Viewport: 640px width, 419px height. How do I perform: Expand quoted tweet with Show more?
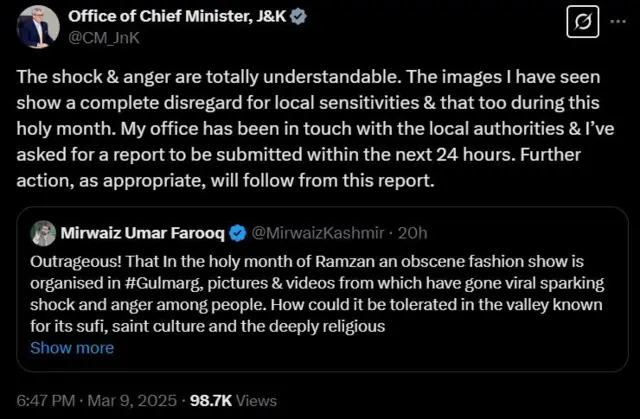72,348
